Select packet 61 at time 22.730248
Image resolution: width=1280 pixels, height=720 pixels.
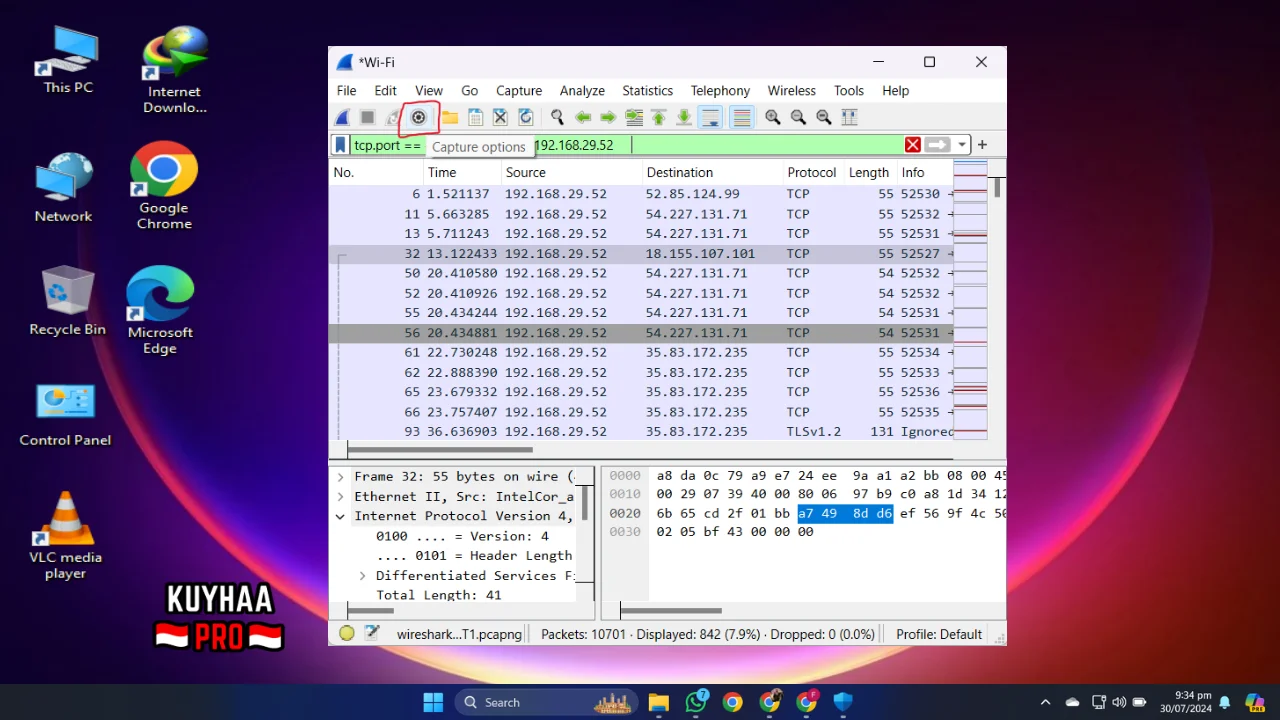(x=641, y=352)
